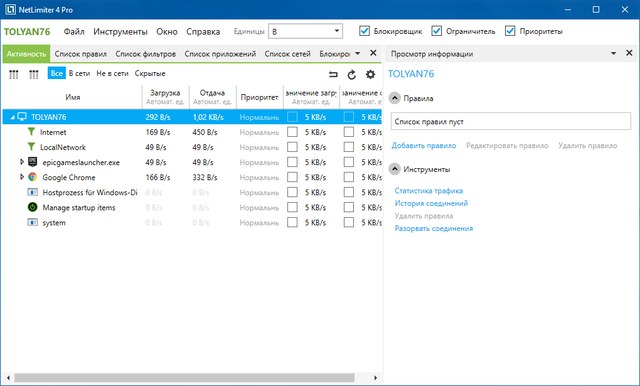Disable the Блокировщик checkbox
The width and height of the screenshot is (640, 386).
[x=364, y=31]
